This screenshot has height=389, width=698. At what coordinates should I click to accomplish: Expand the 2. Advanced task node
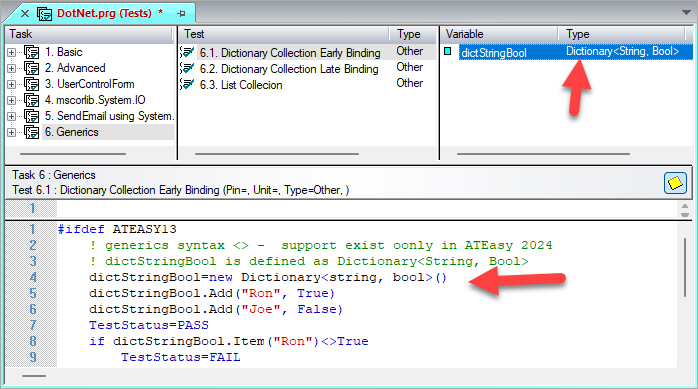[12, 69]
